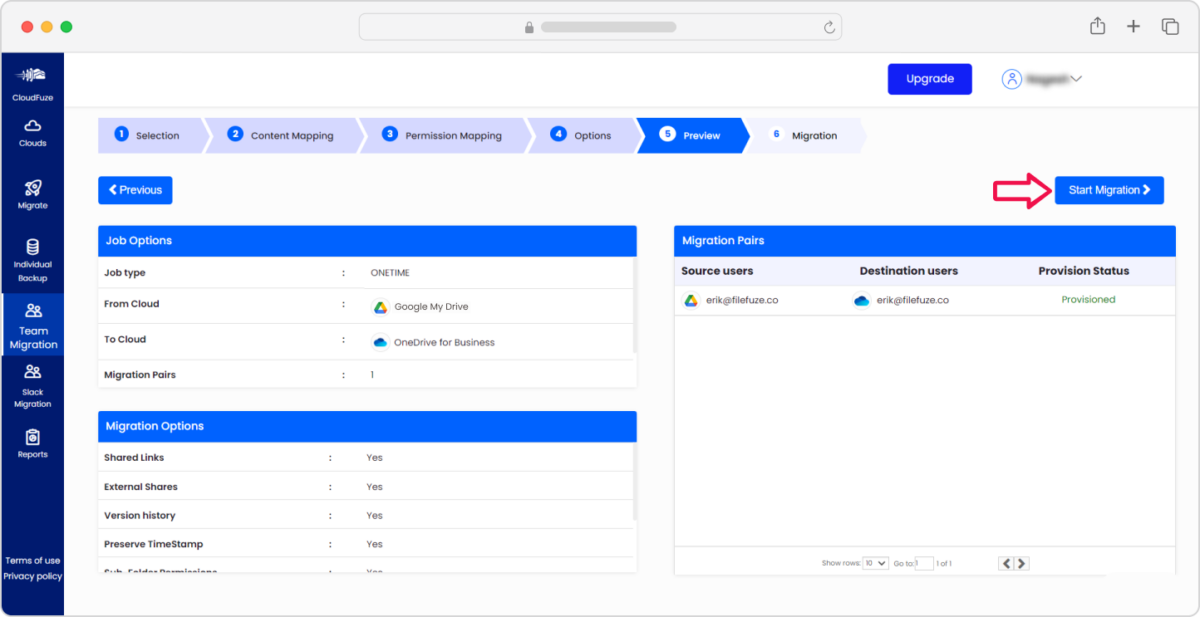Start the migration

(1109, 190)
